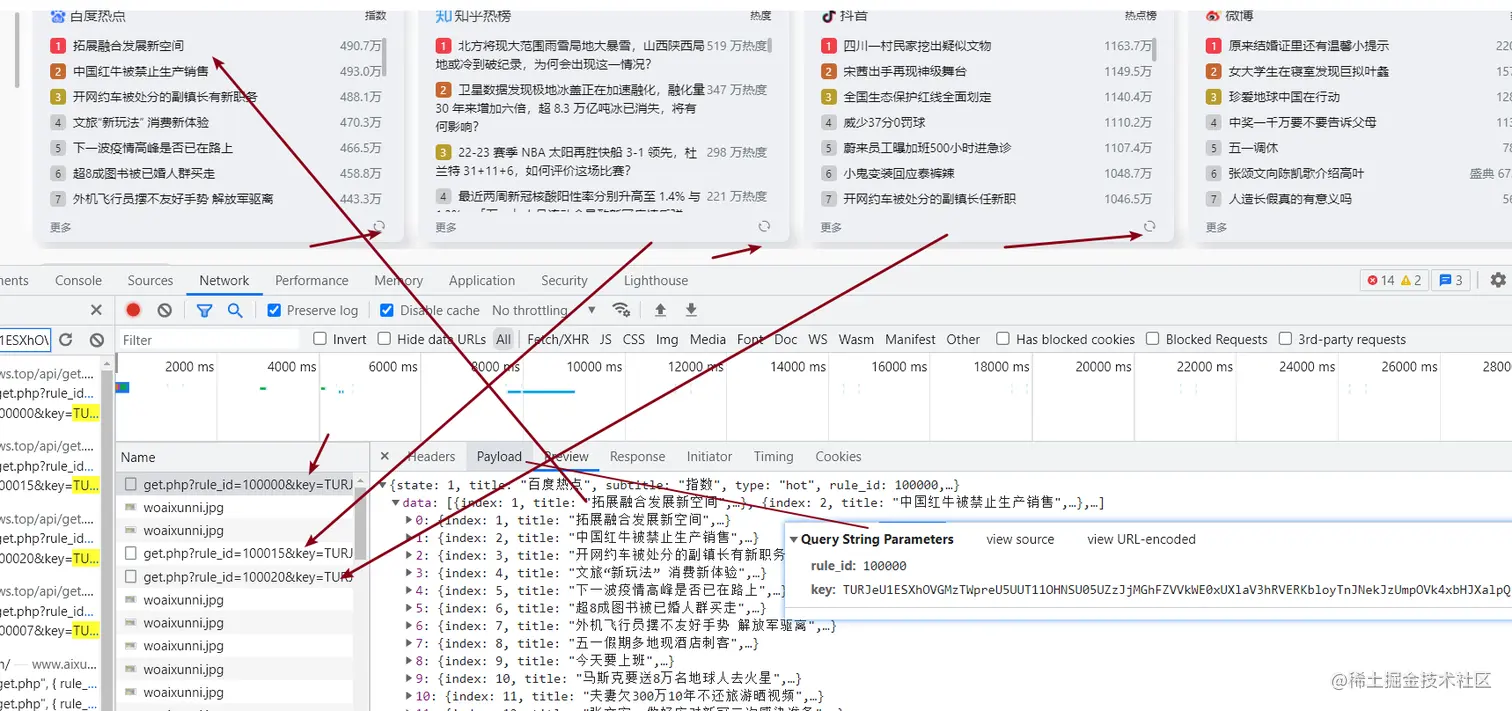
Task: Open the Performance tab
Action: pos(312,281)
